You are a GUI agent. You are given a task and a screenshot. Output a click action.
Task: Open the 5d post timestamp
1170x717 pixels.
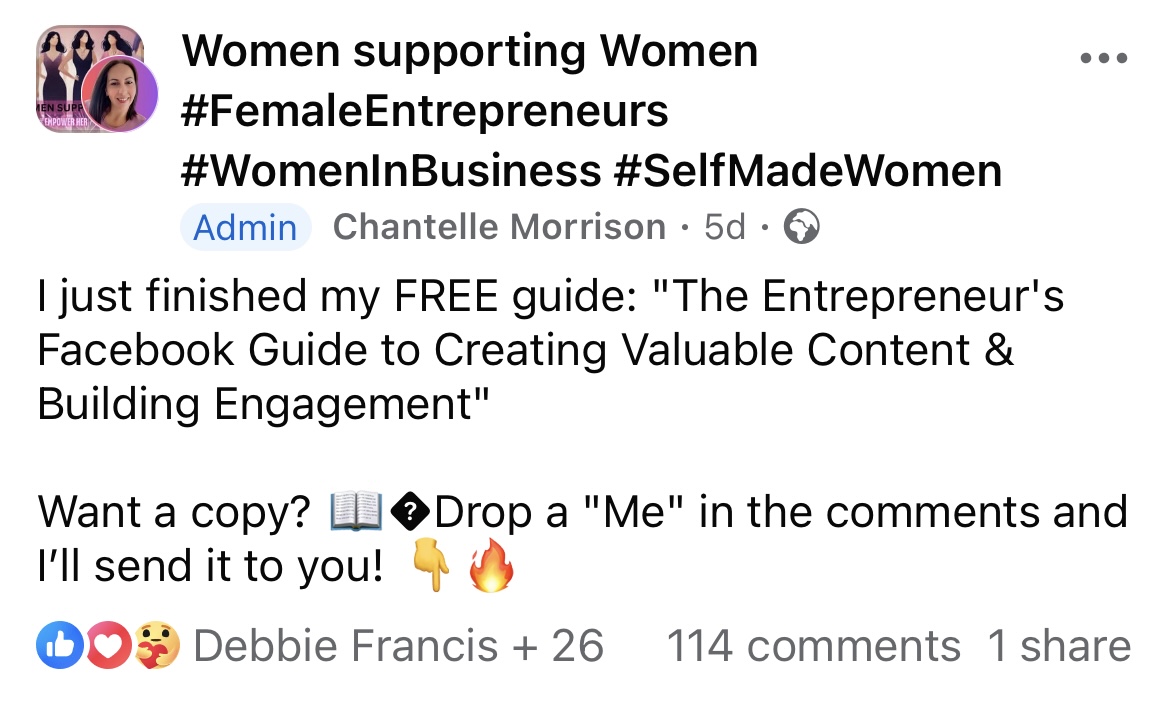coord(725,228)
